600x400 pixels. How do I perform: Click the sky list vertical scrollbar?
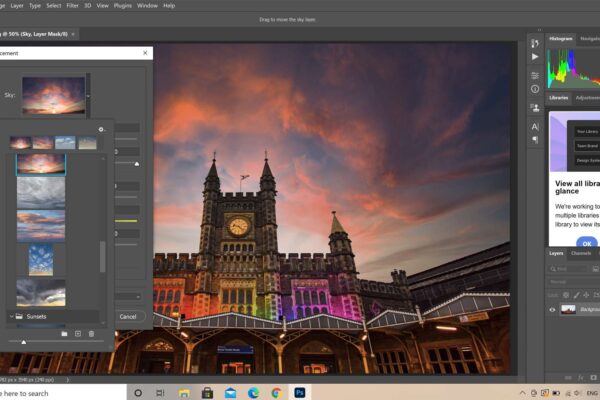click(x=103, y=256)
